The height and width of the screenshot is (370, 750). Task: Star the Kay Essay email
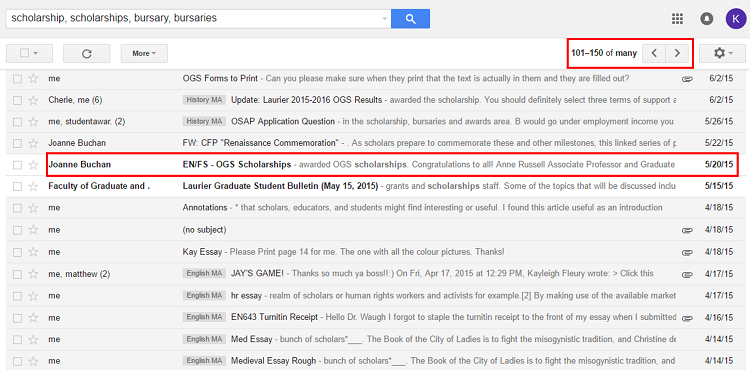[33, 251]
